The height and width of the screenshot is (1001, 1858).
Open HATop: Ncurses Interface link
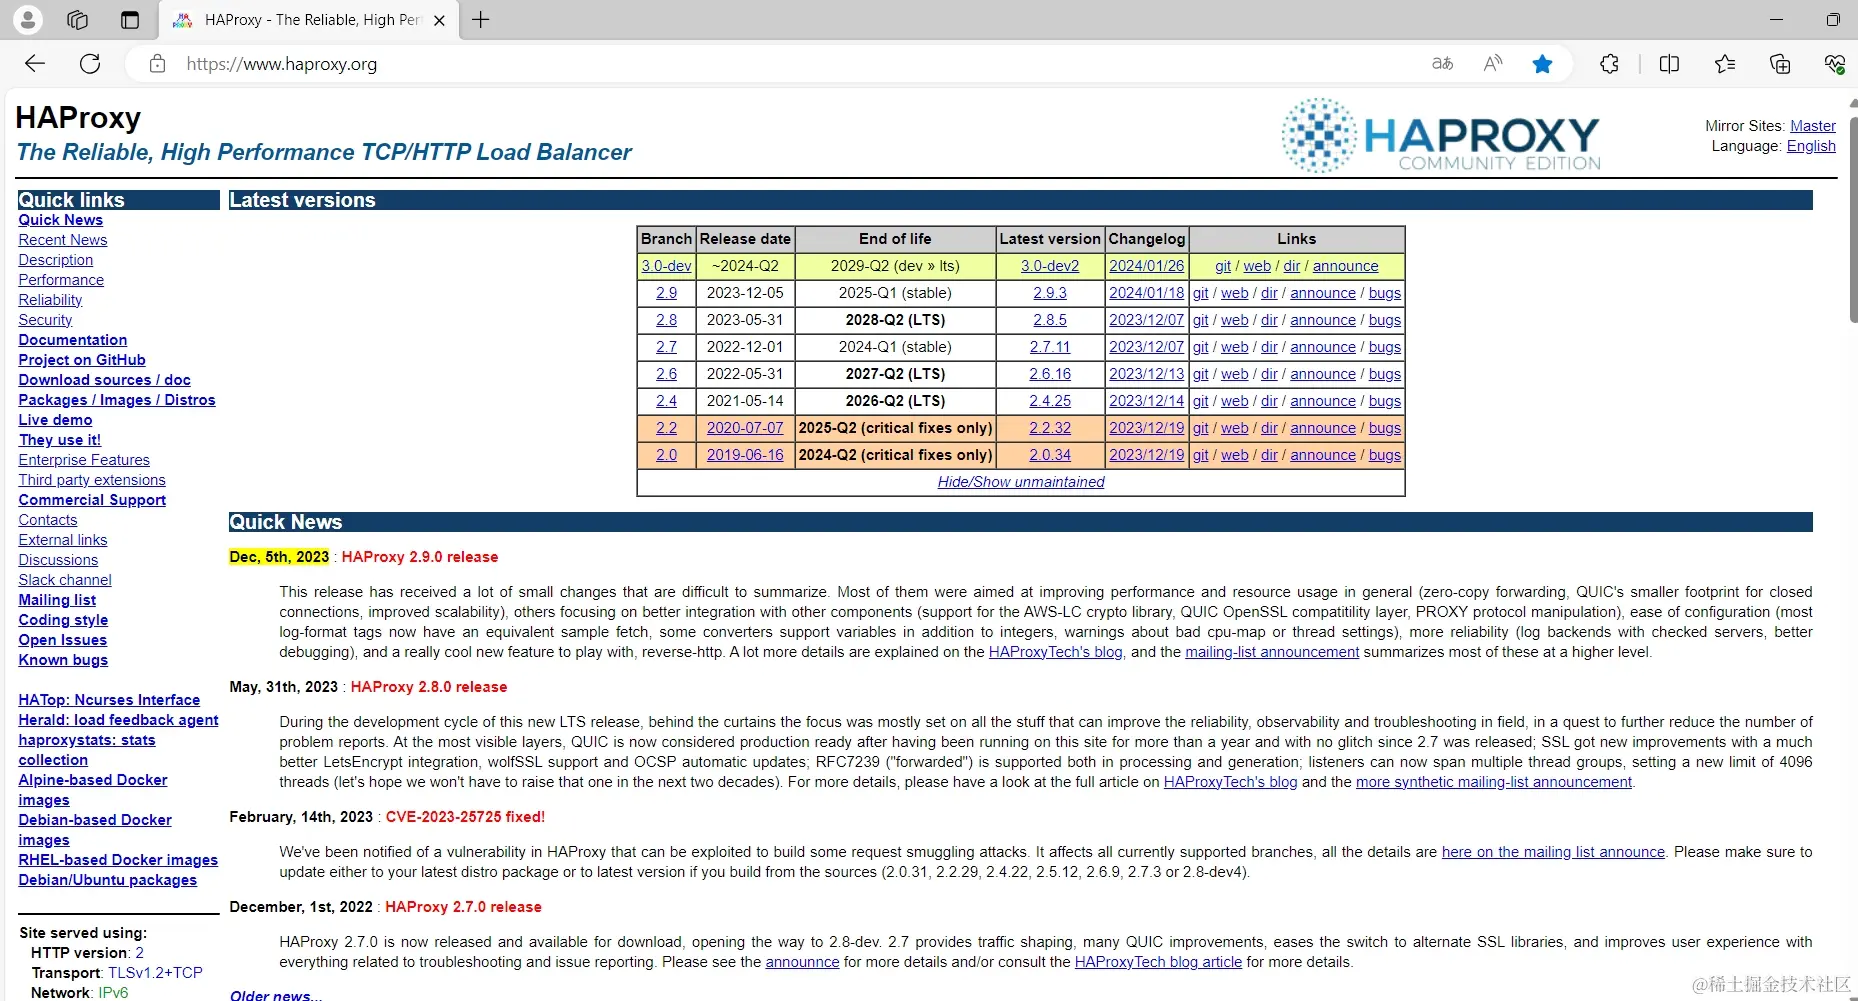coord(109,700)
